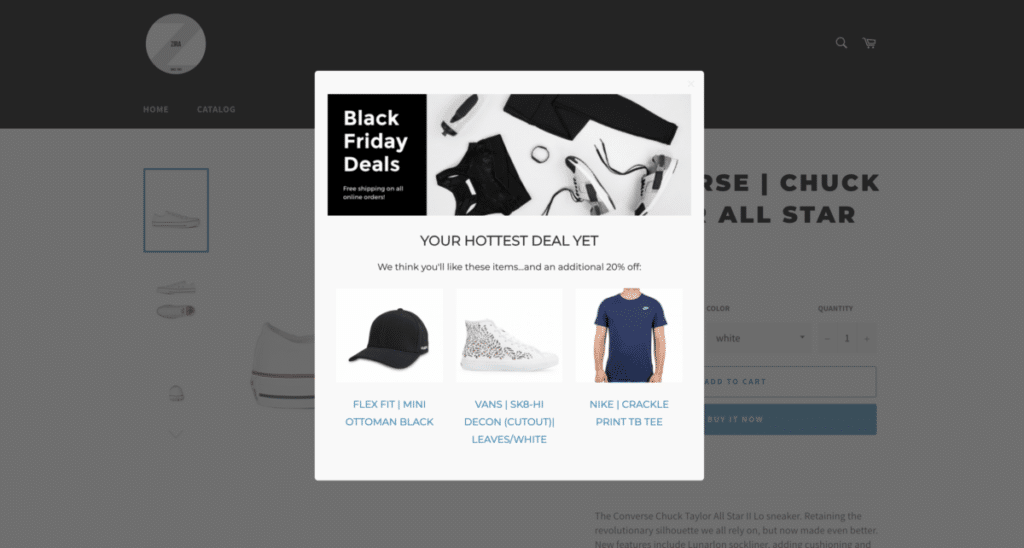
Task: Go to the Home menu item
Action: [x=155, y=109]
